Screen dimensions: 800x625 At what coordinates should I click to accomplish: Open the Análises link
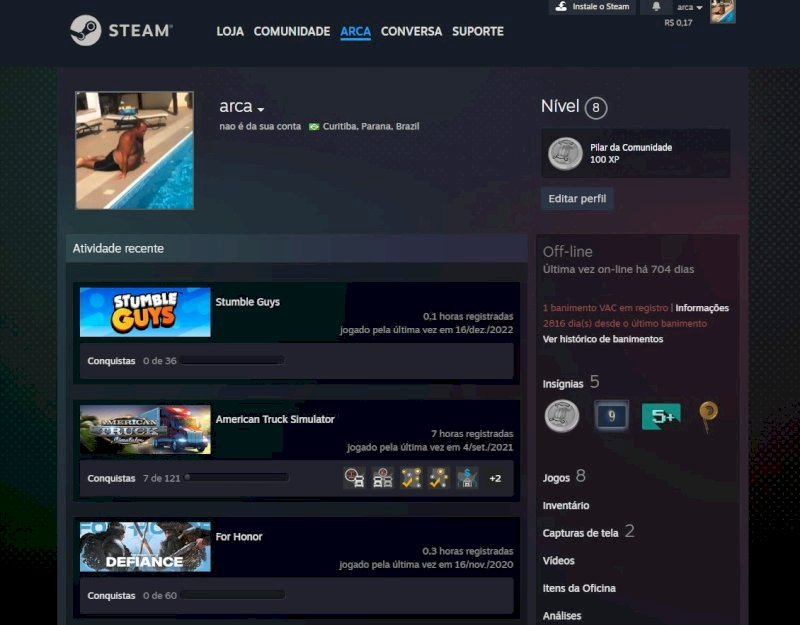[562, 616]
